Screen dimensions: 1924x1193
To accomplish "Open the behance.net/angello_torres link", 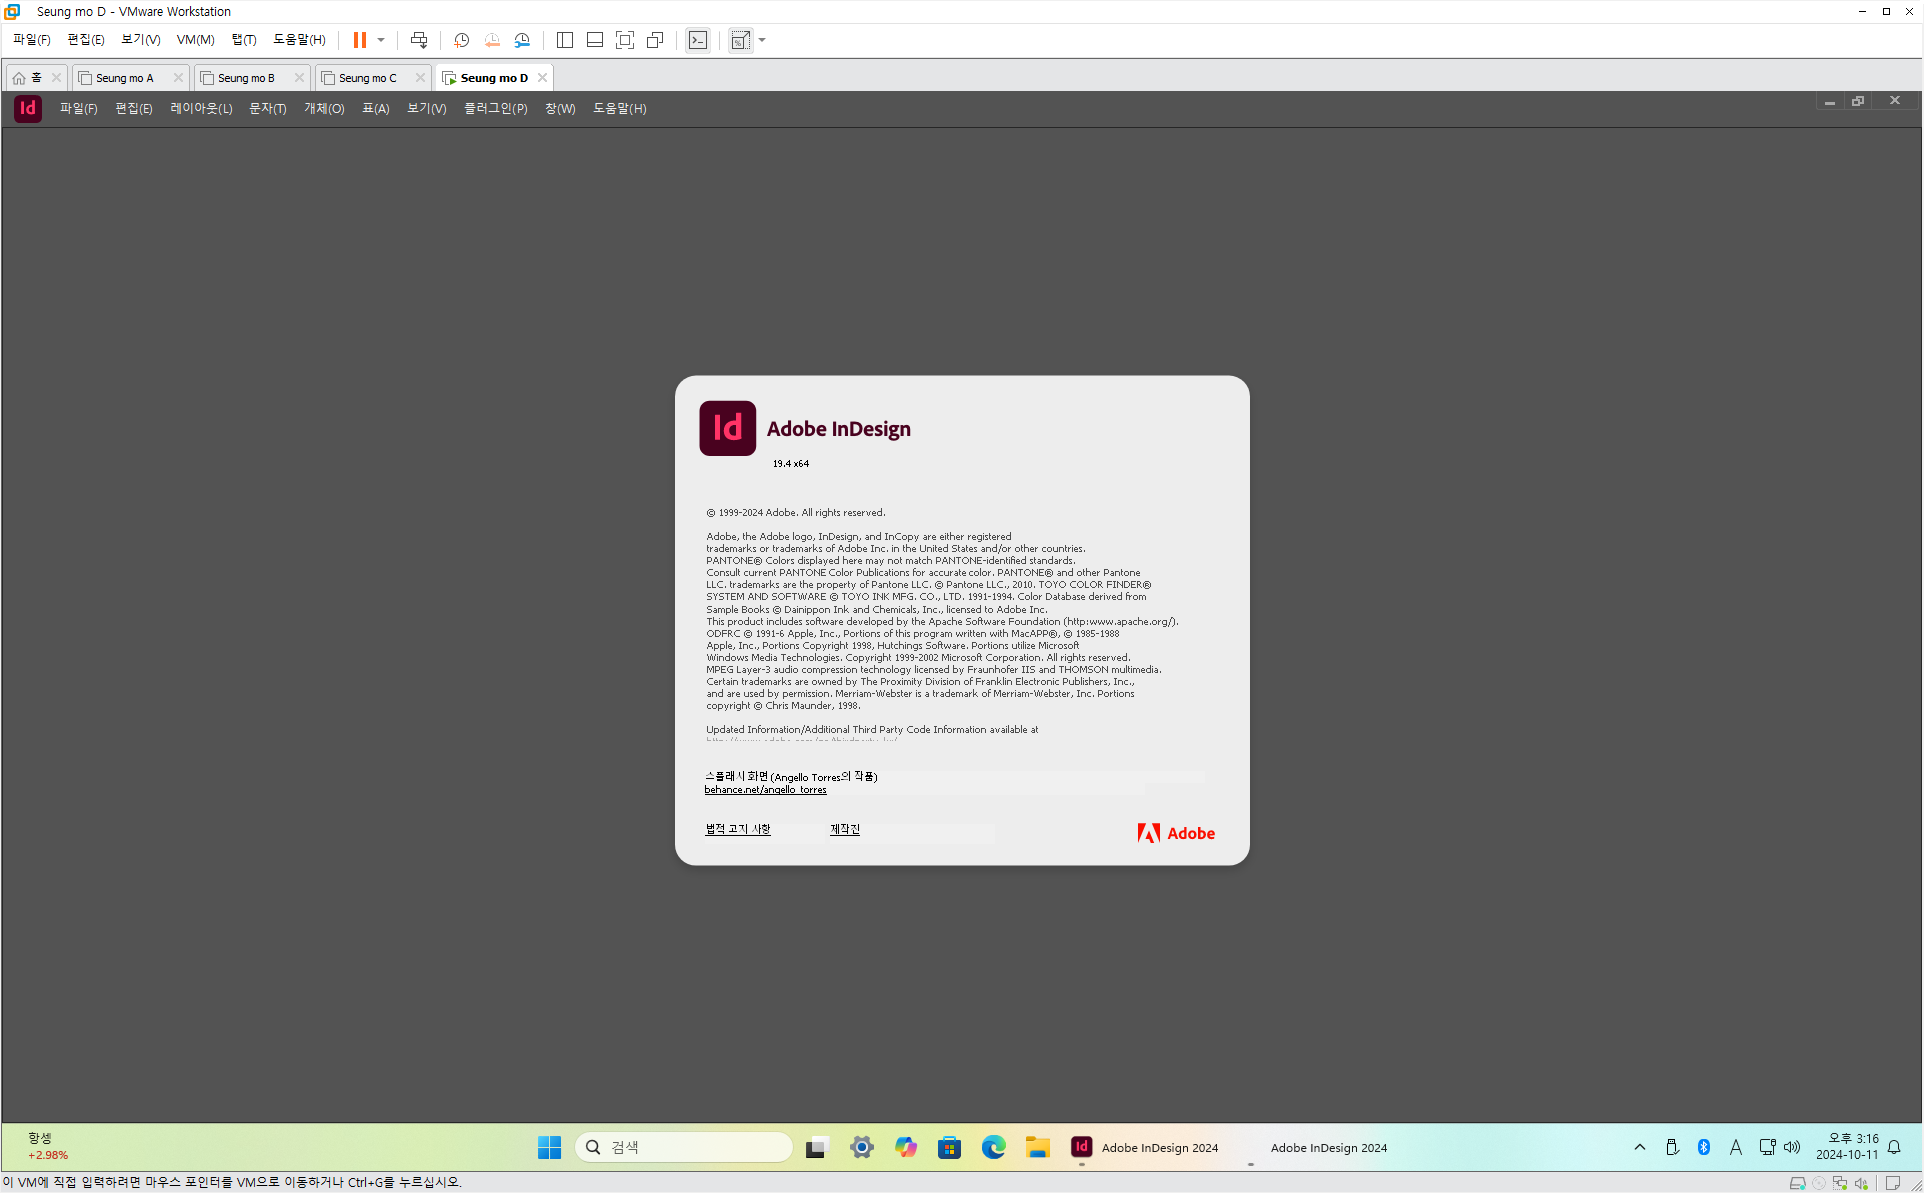I will pyautogui.click(x=765, y=790).
